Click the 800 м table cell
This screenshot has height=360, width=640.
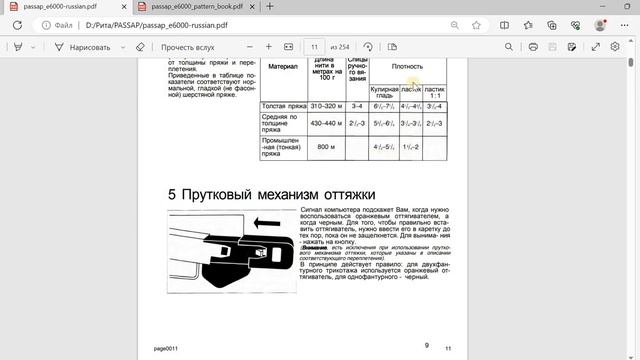pyautogui.click(x=326, y=147)
